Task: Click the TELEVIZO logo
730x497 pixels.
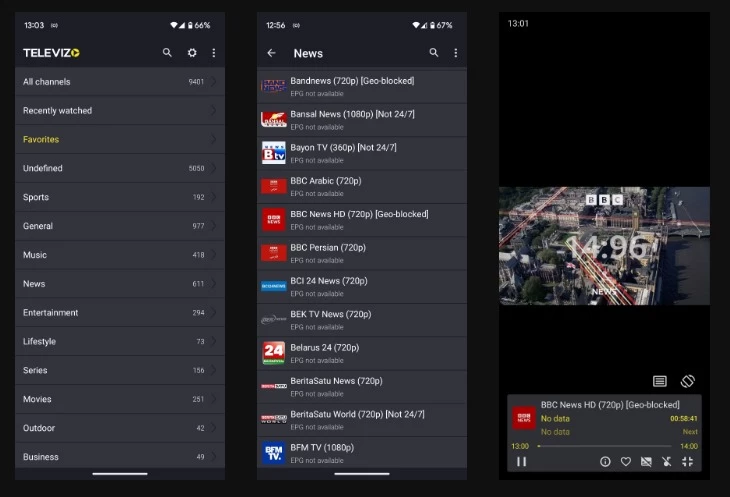Action: click(51, 53)
